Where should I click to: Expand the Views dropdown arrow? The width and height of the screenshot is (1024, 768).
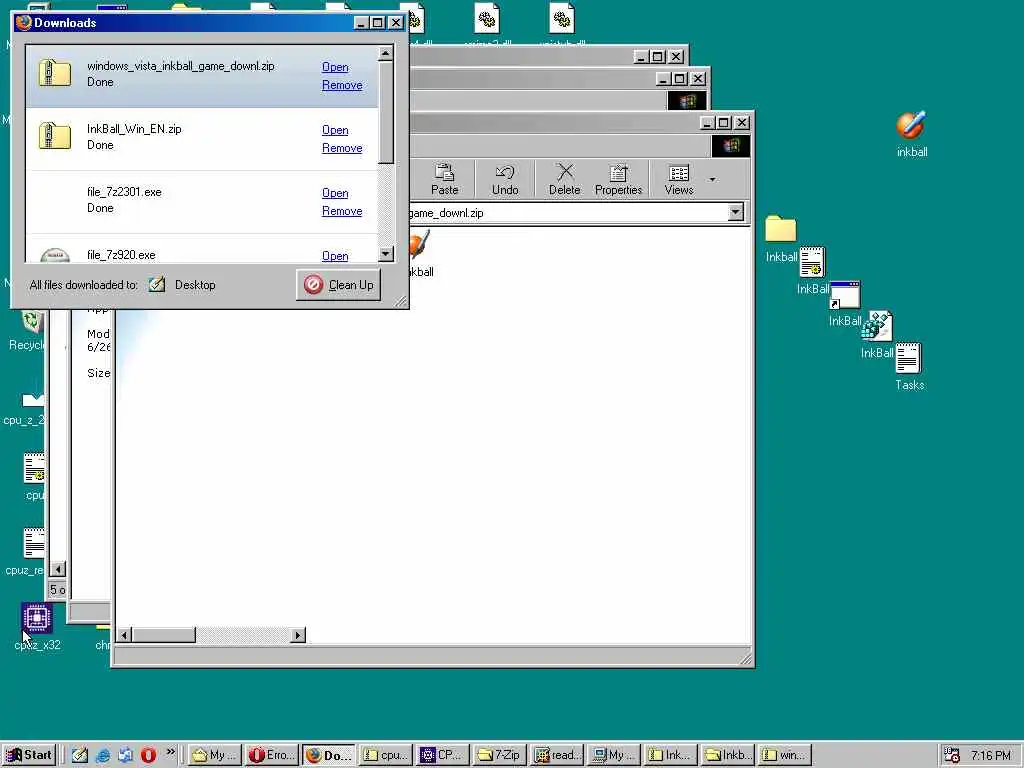[712, 180]
